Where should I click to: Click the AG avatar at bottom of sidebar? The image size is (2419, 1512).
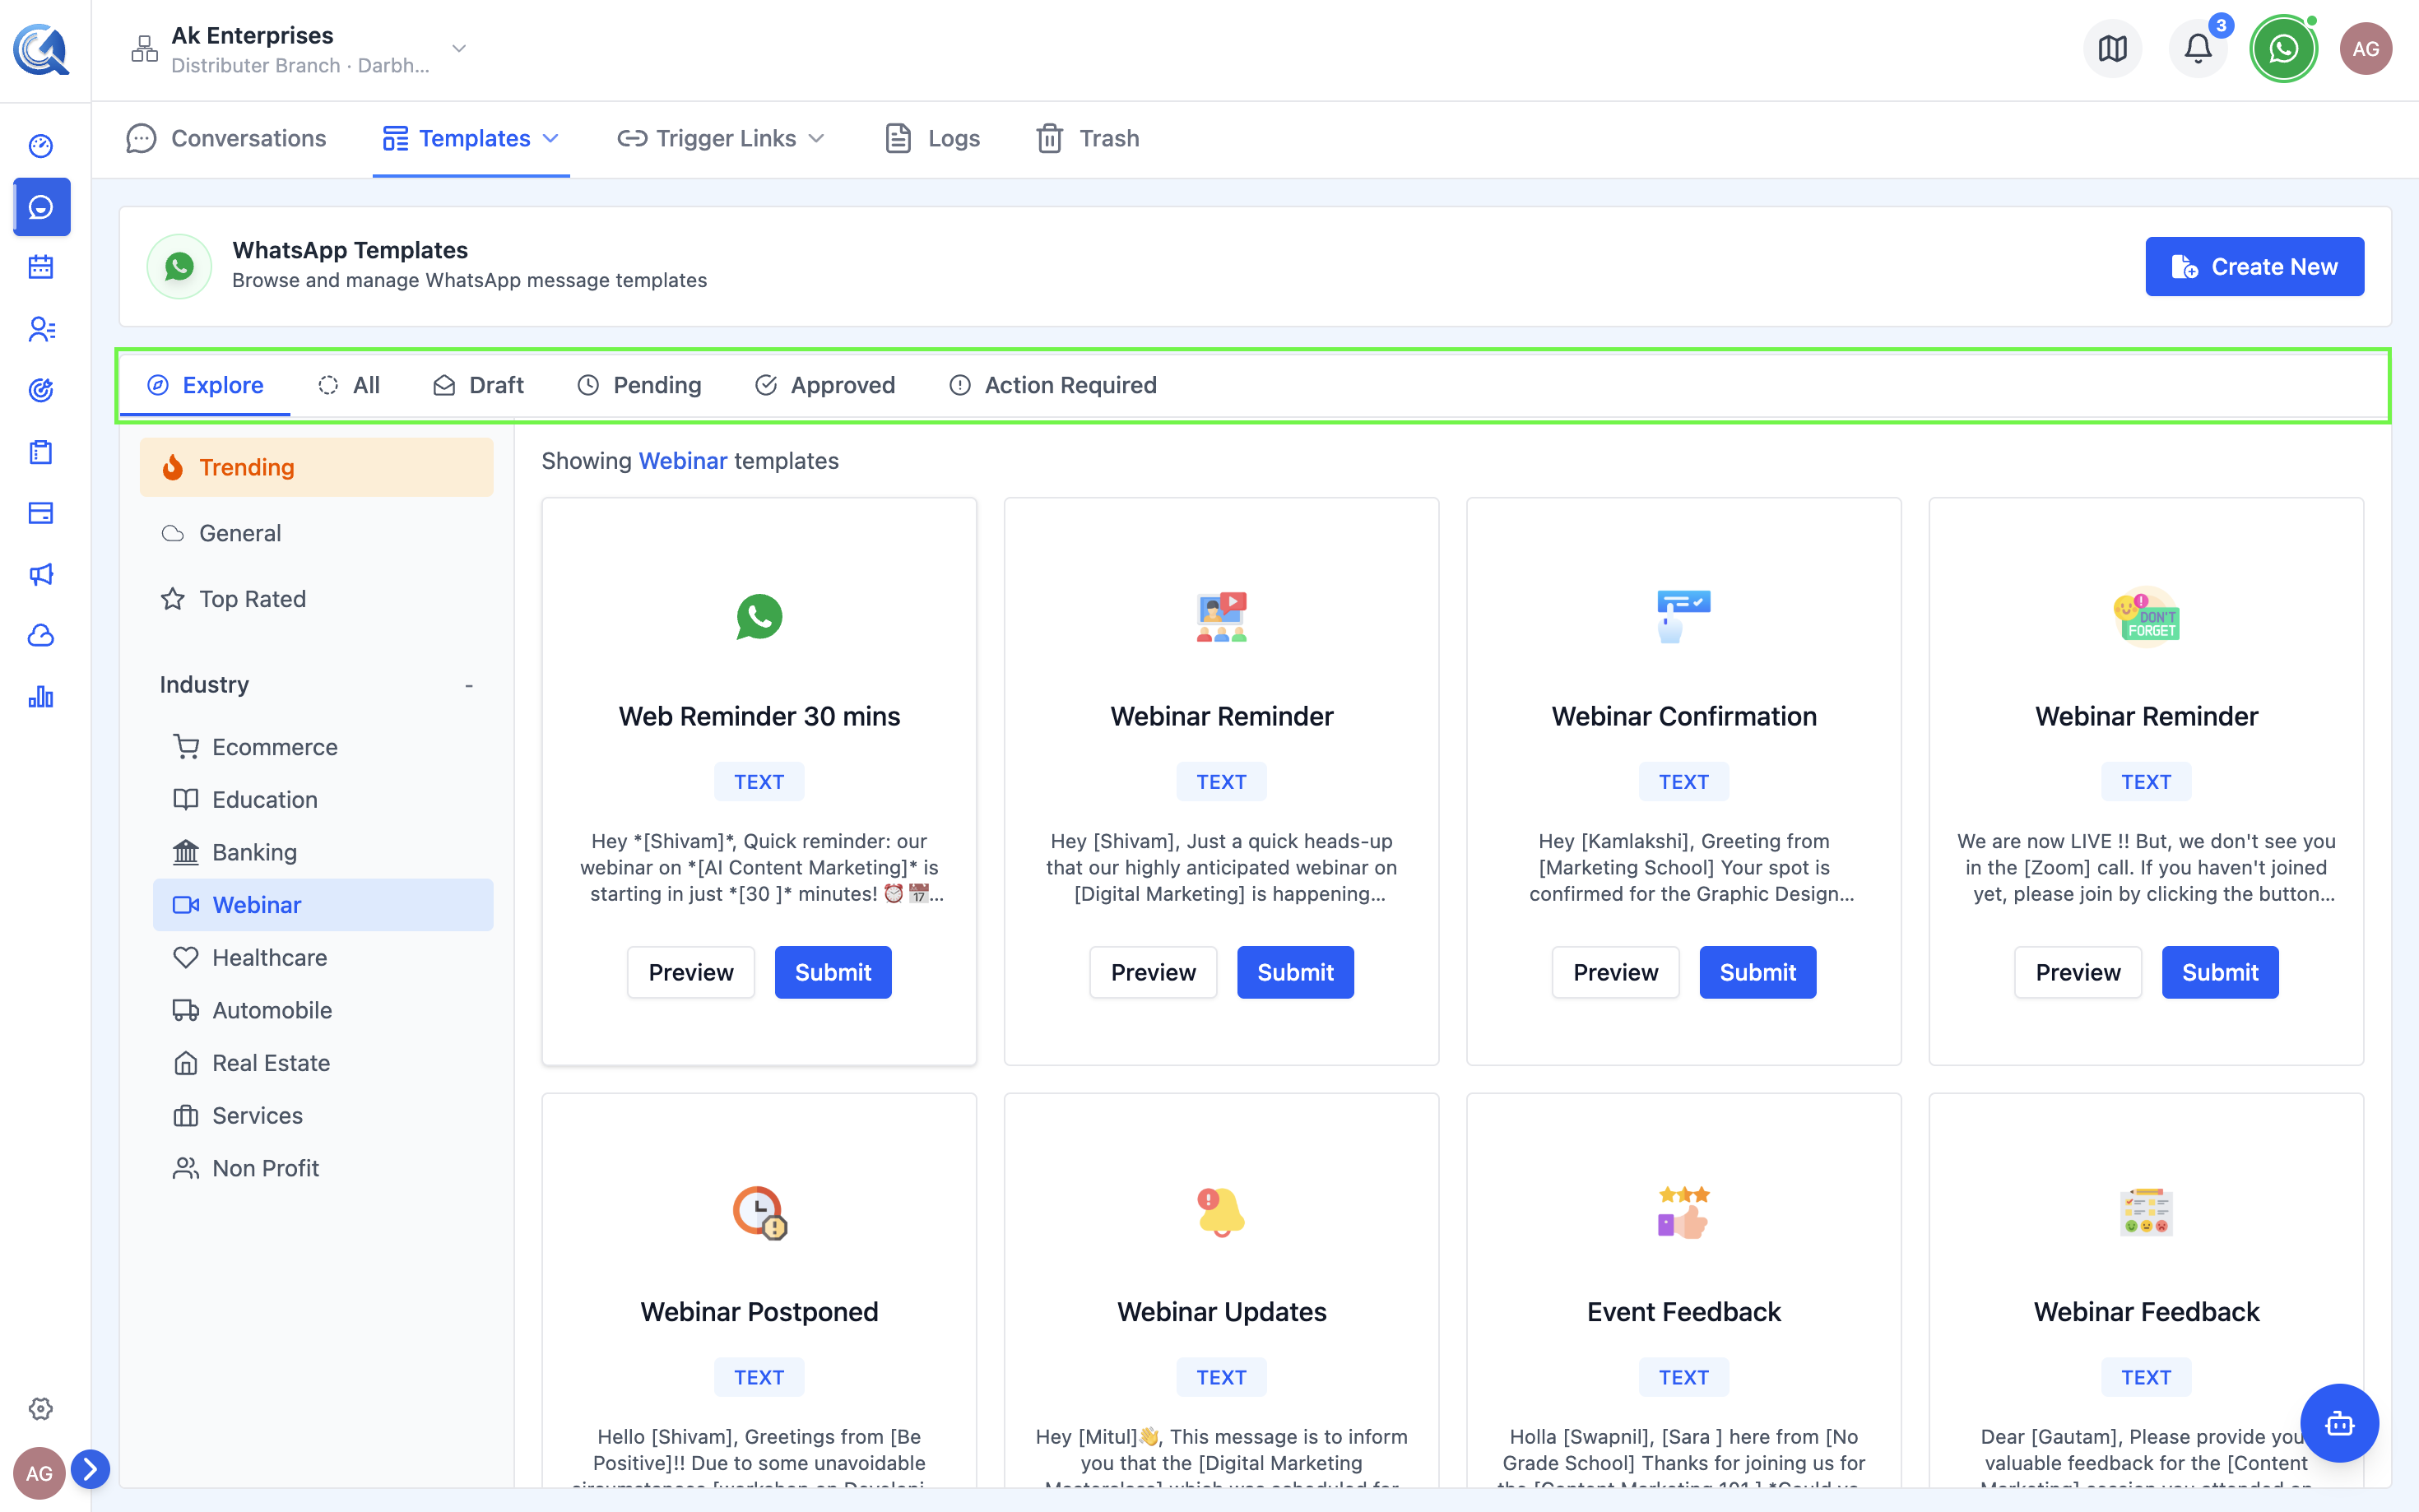39,1473
